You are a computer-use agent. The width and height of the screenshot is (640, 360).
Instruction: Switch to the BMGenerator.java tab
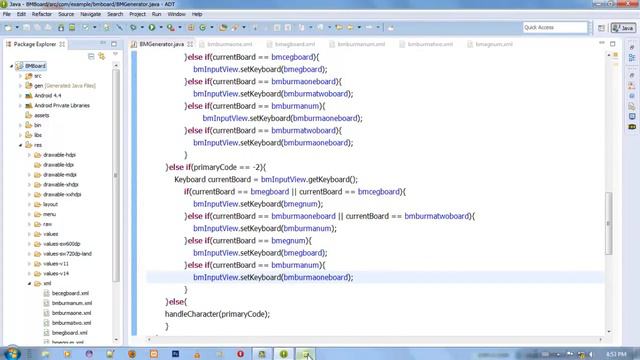pyautogui.click(x=161, y=44)
